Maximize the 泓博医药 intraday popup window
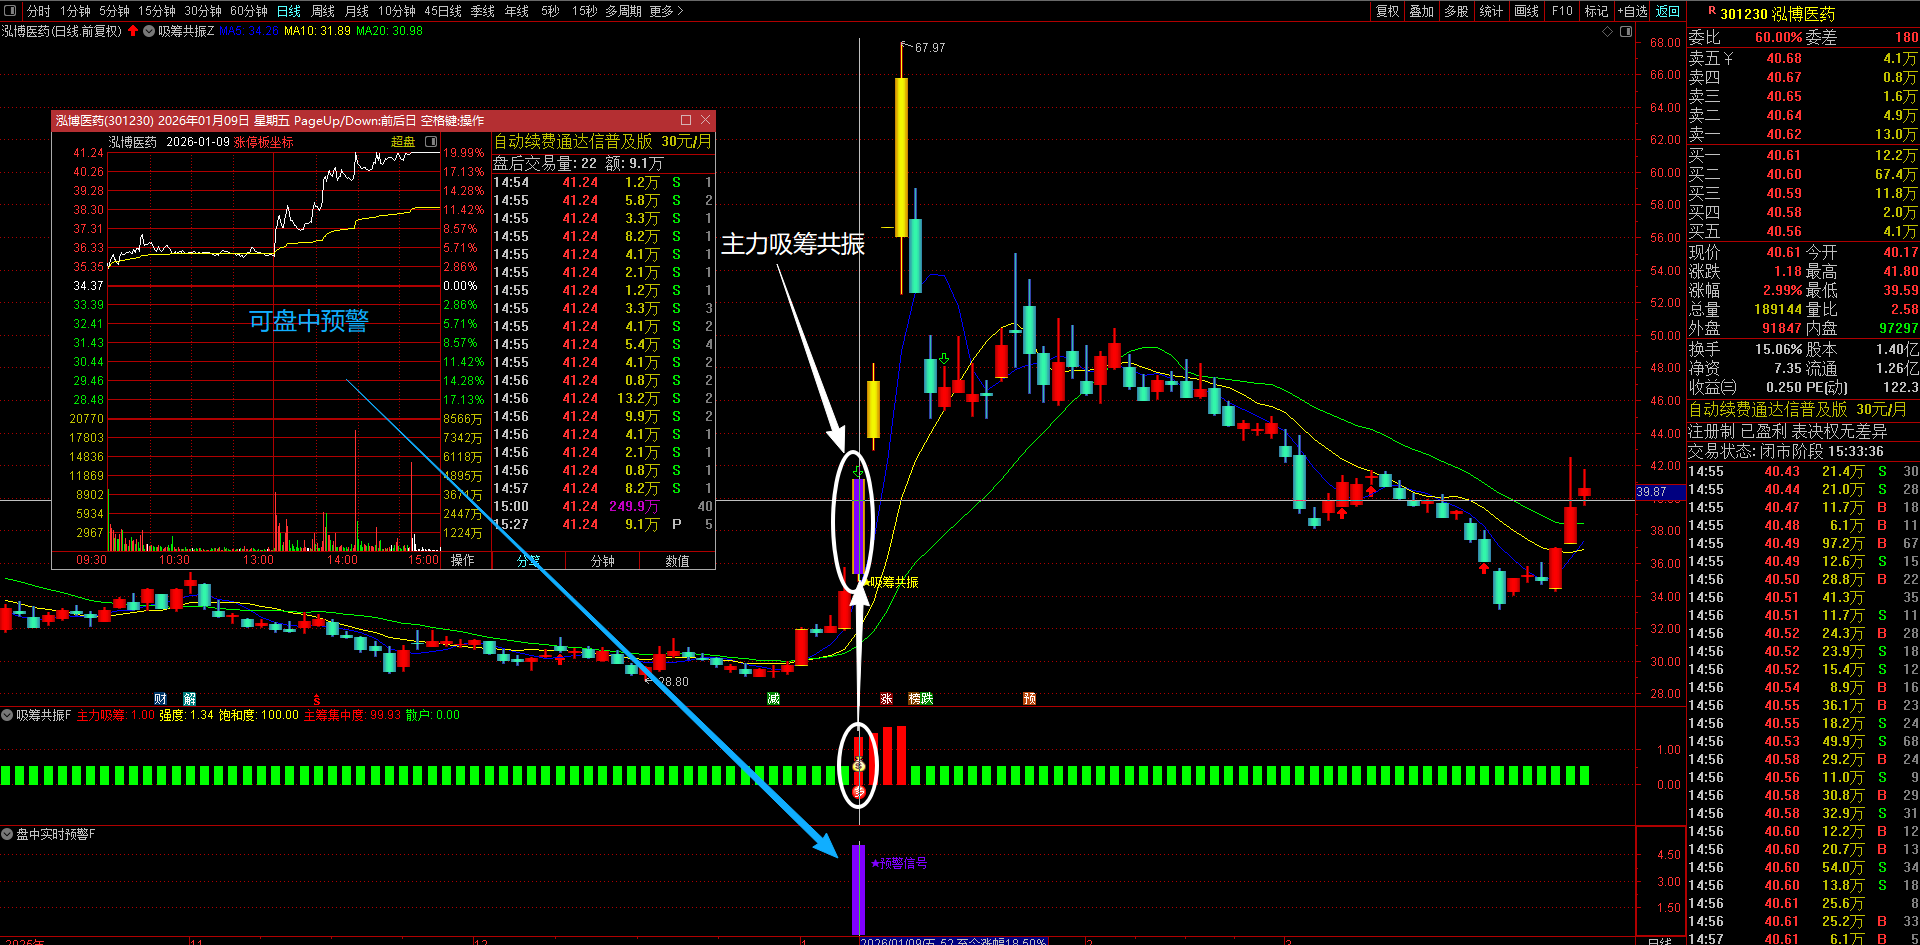Screen dimensions: 1920x945 pos(686,120)
